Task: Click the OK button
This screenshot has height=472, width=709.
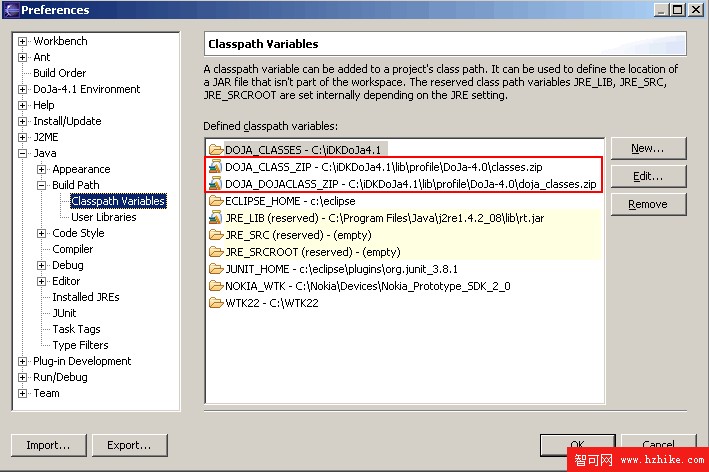Action: coord(577,445)
